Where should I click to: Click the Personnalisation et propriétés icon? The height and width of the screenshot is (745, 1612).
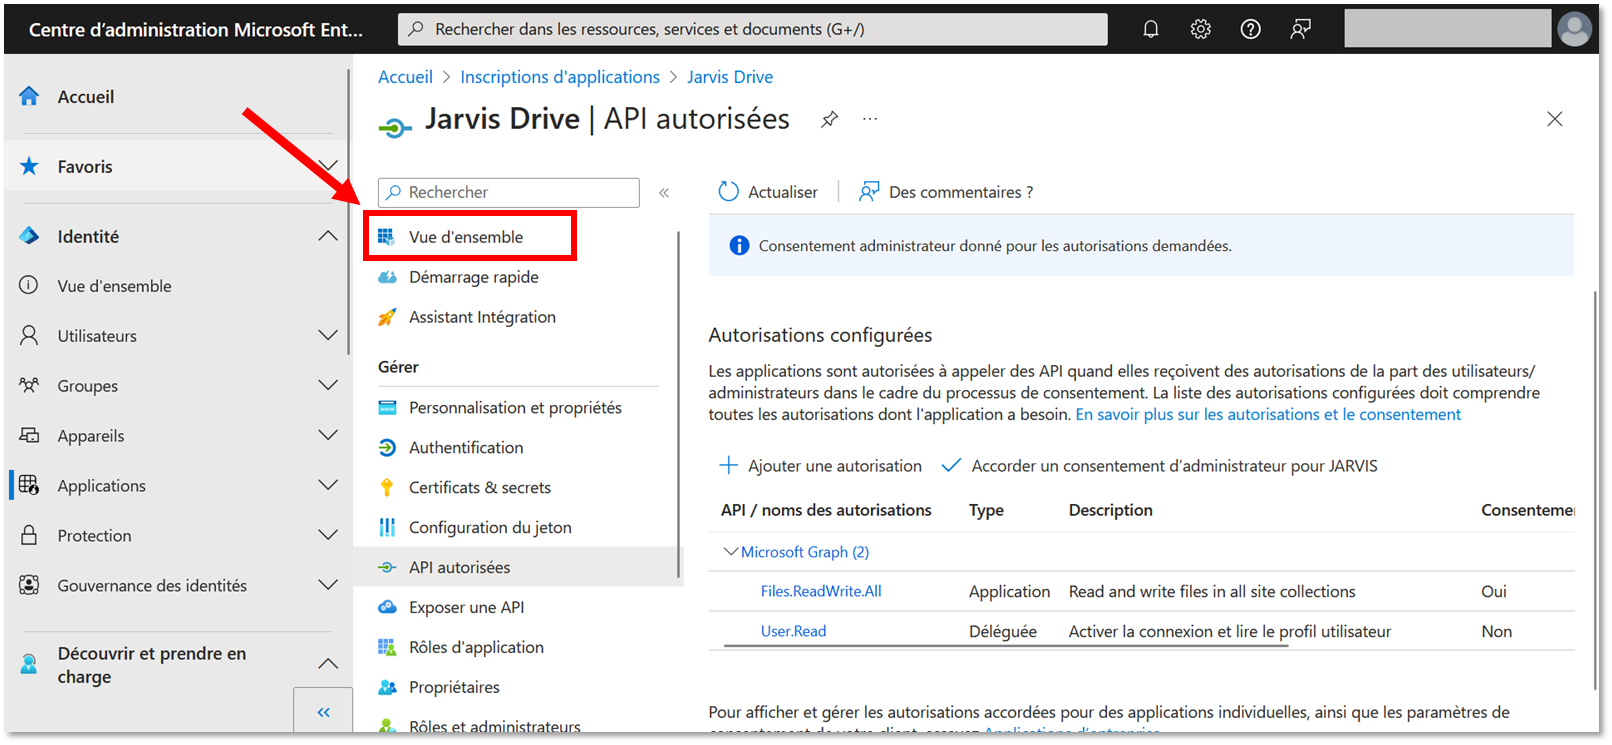point(387,407)
